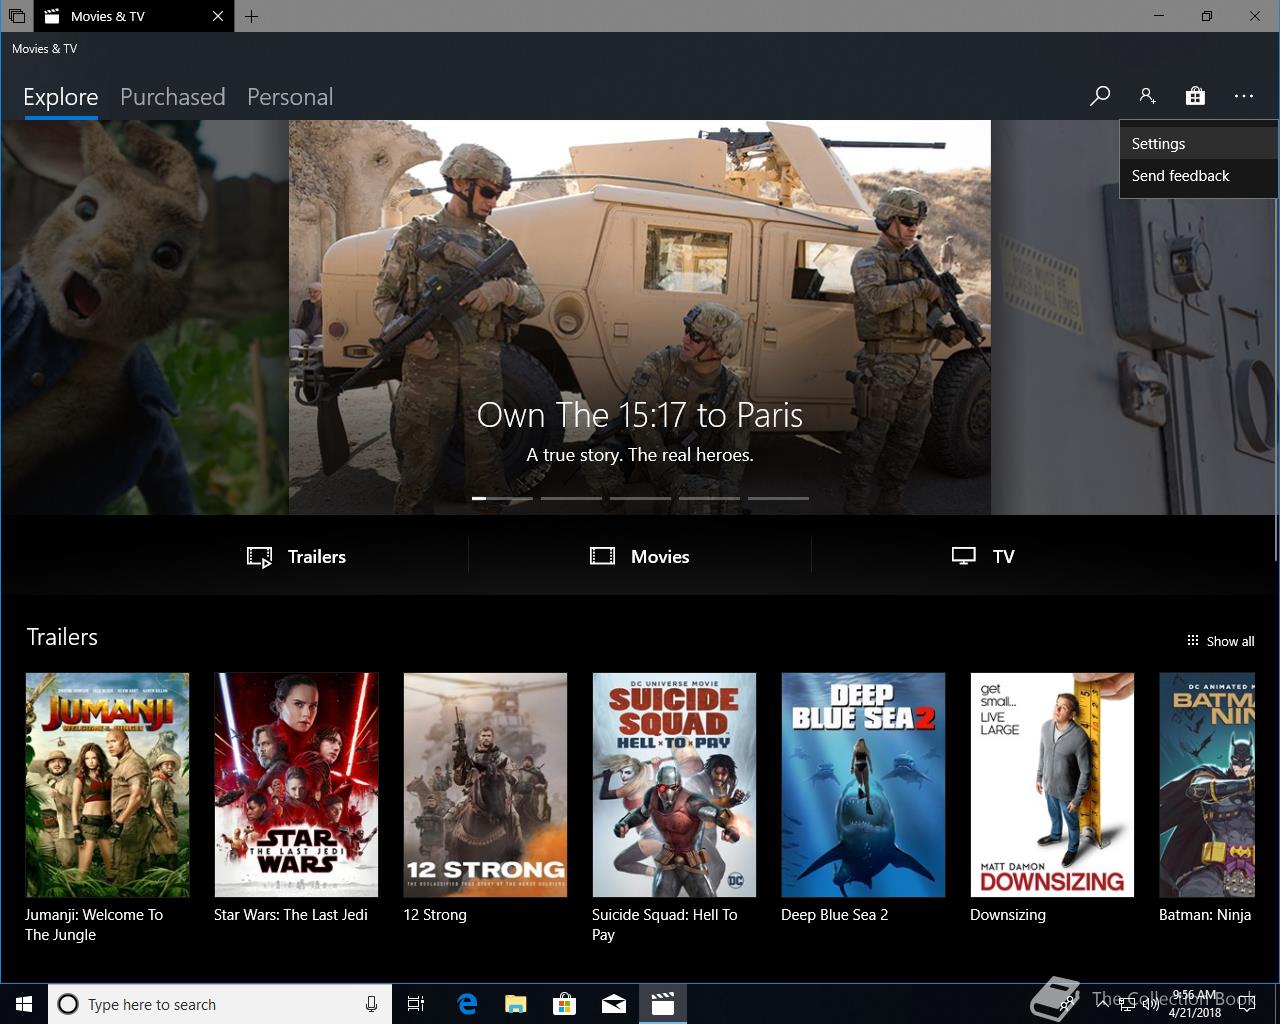This screenshot has width=1280, height=1024.
Task: Open the tab overview icon in the title bar
Action: (x=16, y=16)
